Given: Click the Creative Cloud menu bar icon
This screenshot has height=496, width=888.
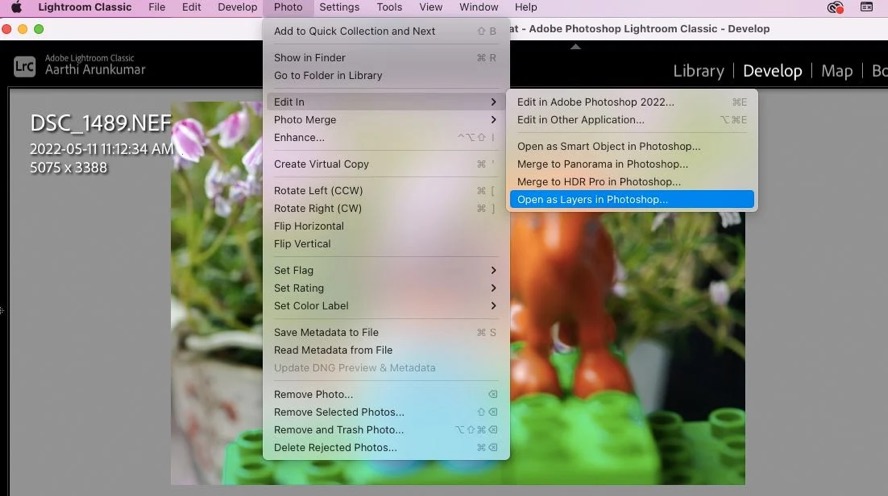Looking at the screenshot, I should pyautogui.click(x=835, y=7).
